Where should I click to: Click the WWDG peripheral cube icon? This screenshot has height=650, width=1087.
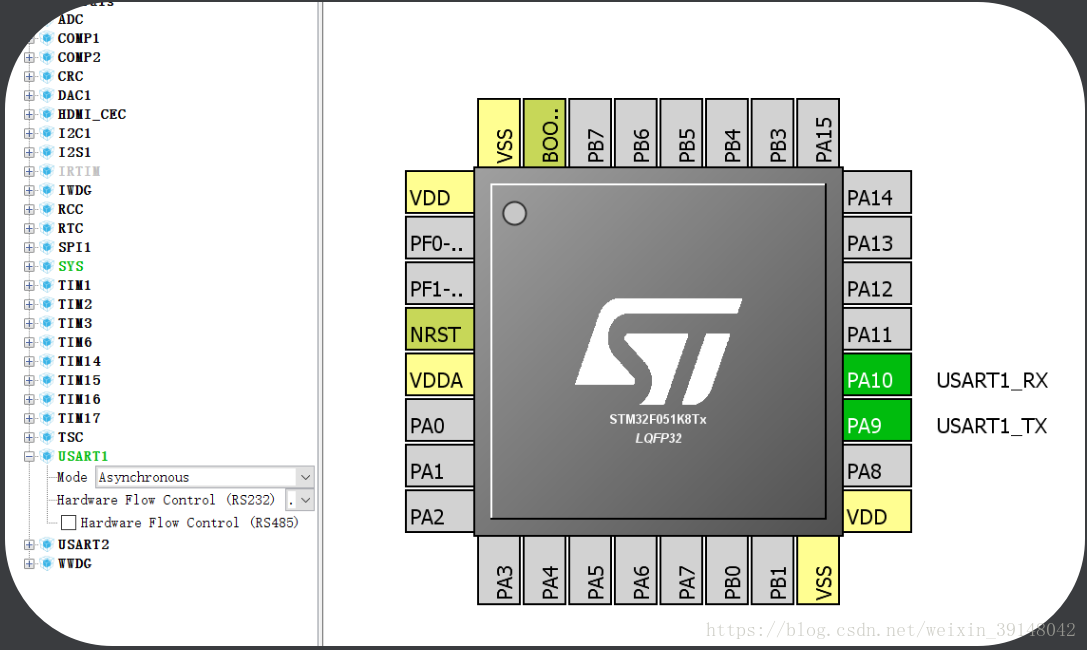pyautogui.click(x=47, y=563)
